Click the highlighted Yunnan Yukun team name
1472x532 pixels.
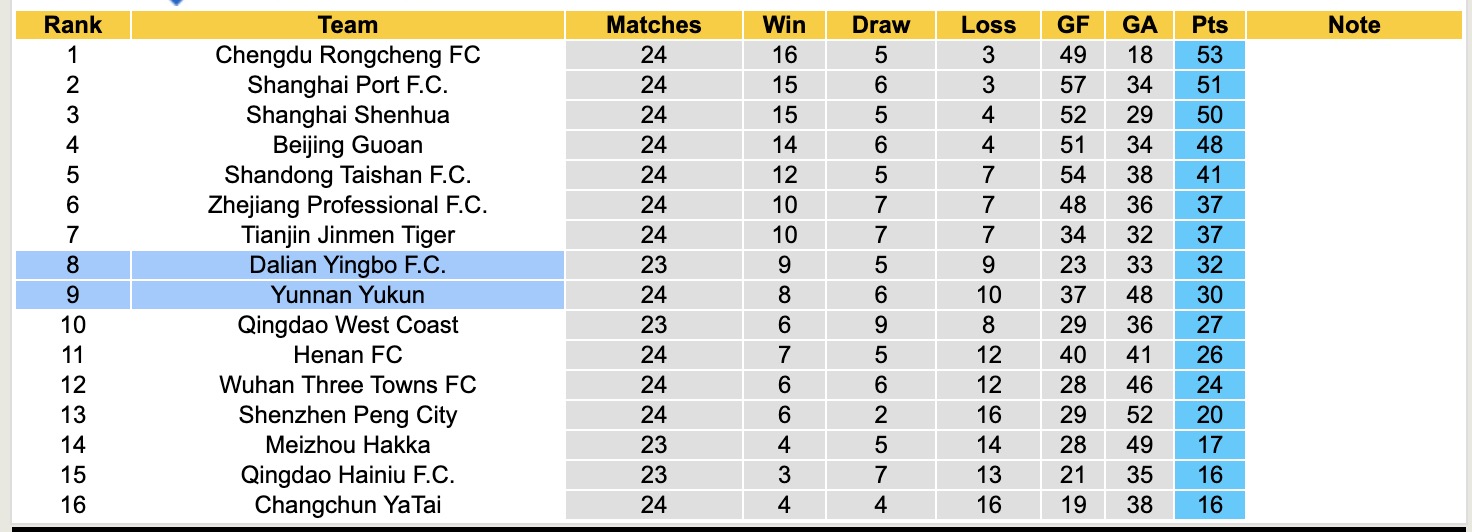click(347, 295)
